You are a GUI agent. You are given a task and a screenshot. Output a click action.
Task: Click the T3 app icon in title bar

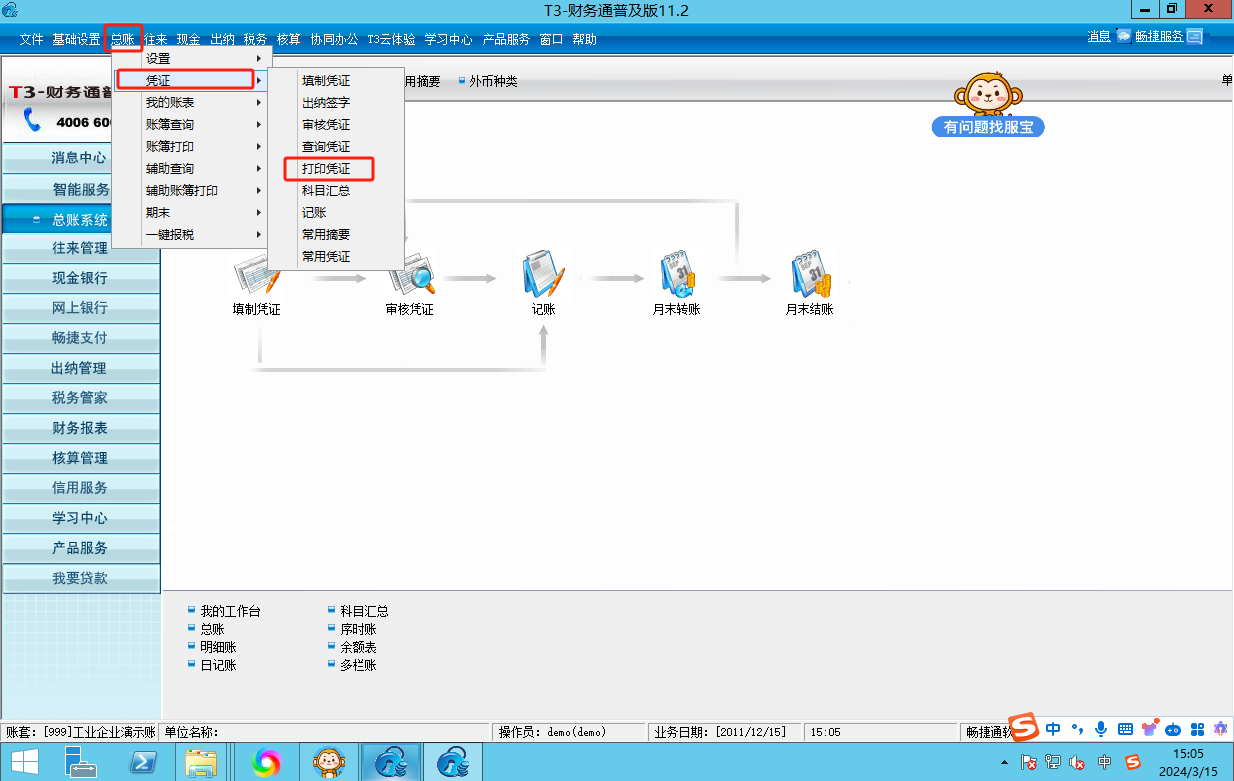10,11
